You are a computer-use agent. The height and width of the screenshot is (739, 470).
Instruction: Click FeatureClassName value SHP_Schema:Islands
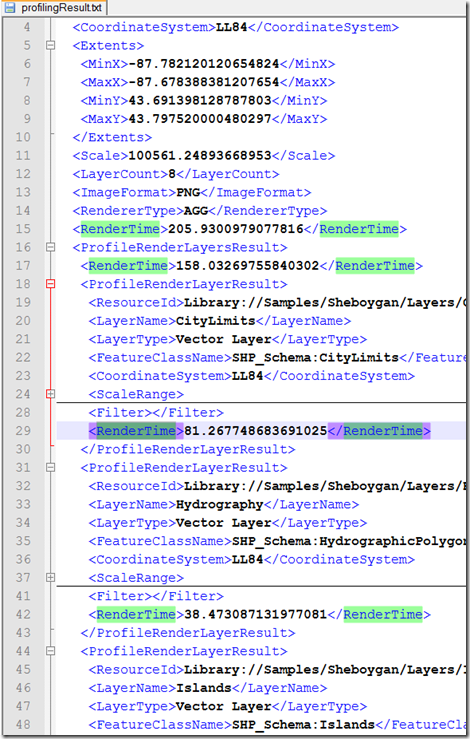303,724
